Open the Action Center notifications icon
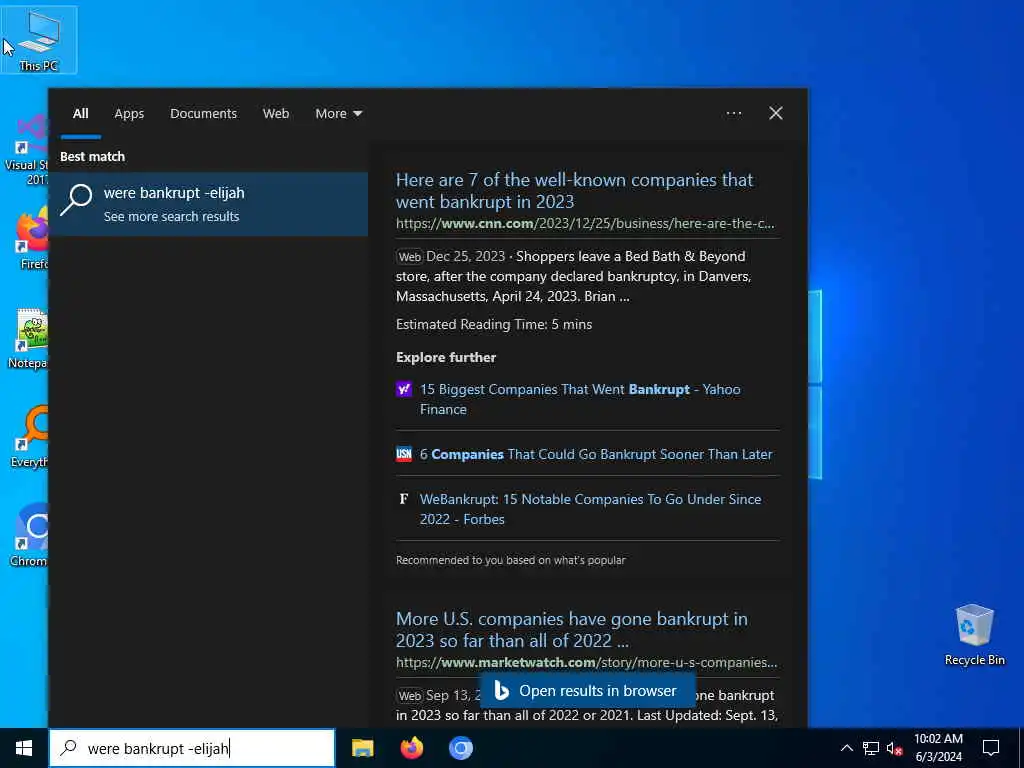 coord(991,748)
